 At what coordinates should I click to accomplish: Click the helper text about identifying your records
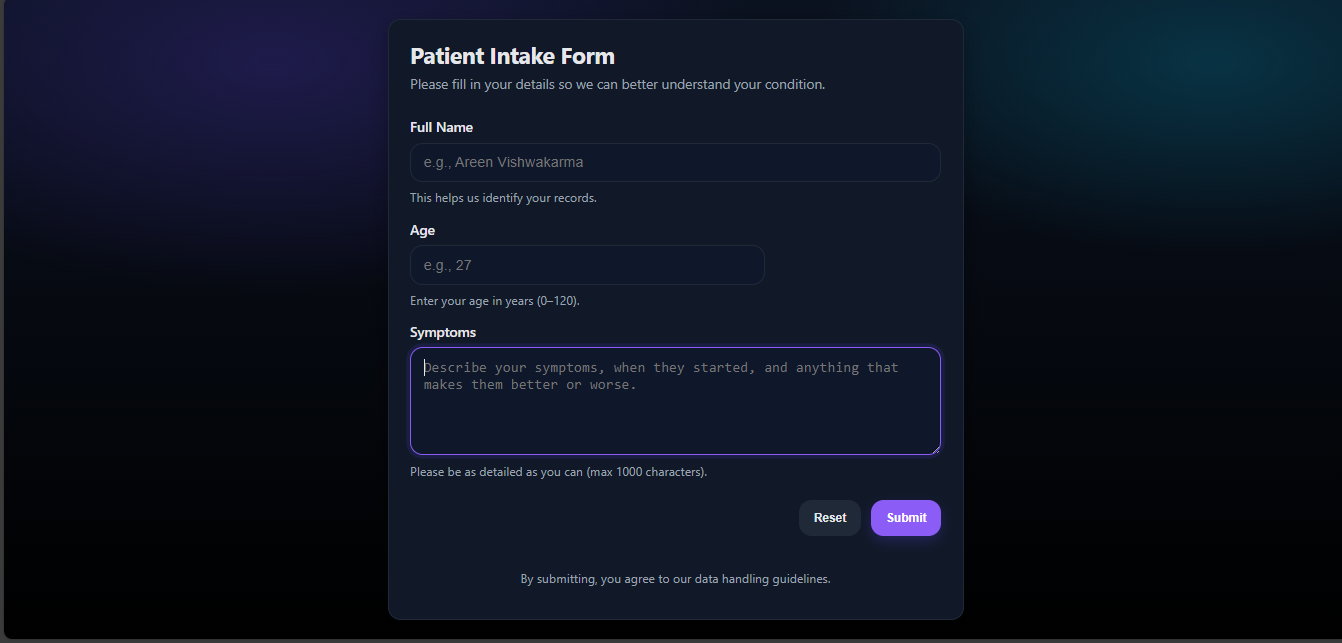coord(503,198)
